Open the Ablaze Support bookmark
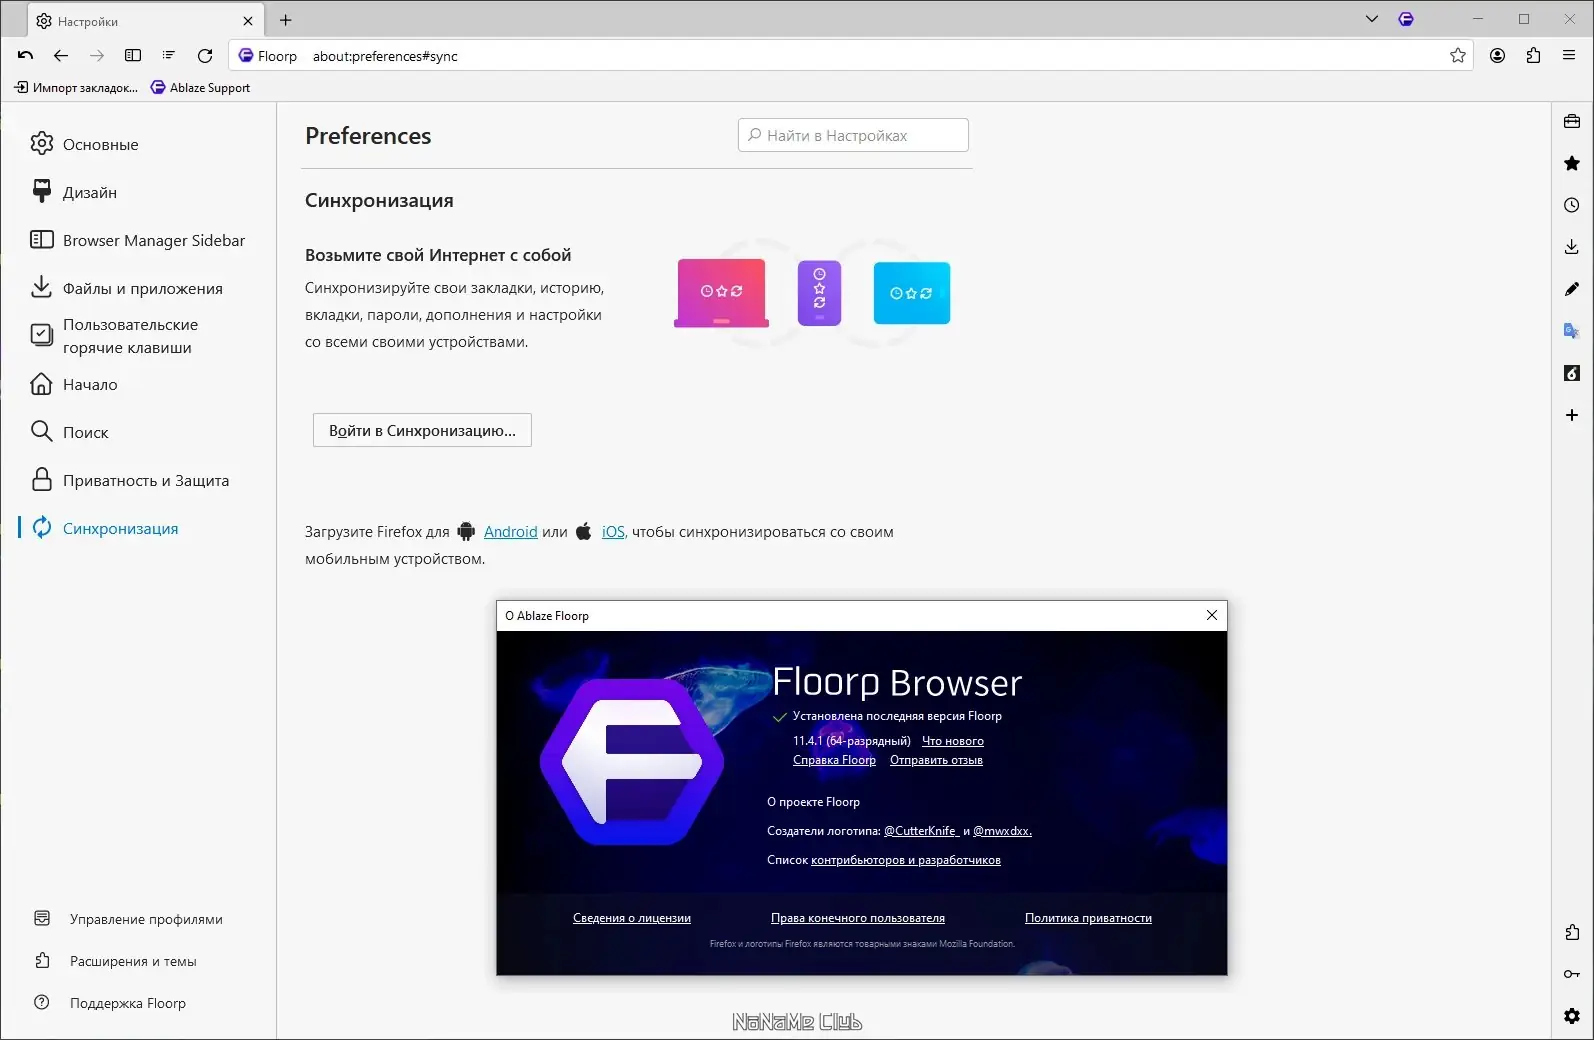This screenshot has height=1040, width=1594. pyautogui.click(x=200, y=87)
